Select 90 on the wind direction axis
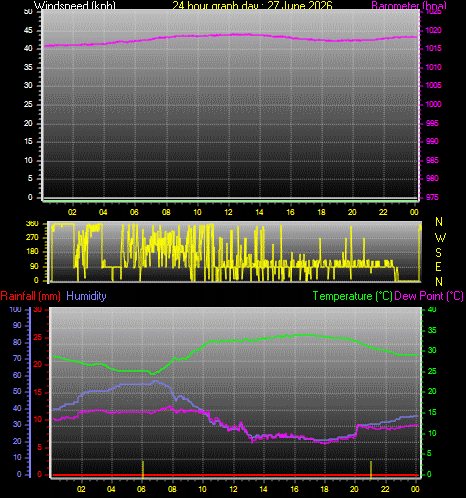 tap(34, 266)
